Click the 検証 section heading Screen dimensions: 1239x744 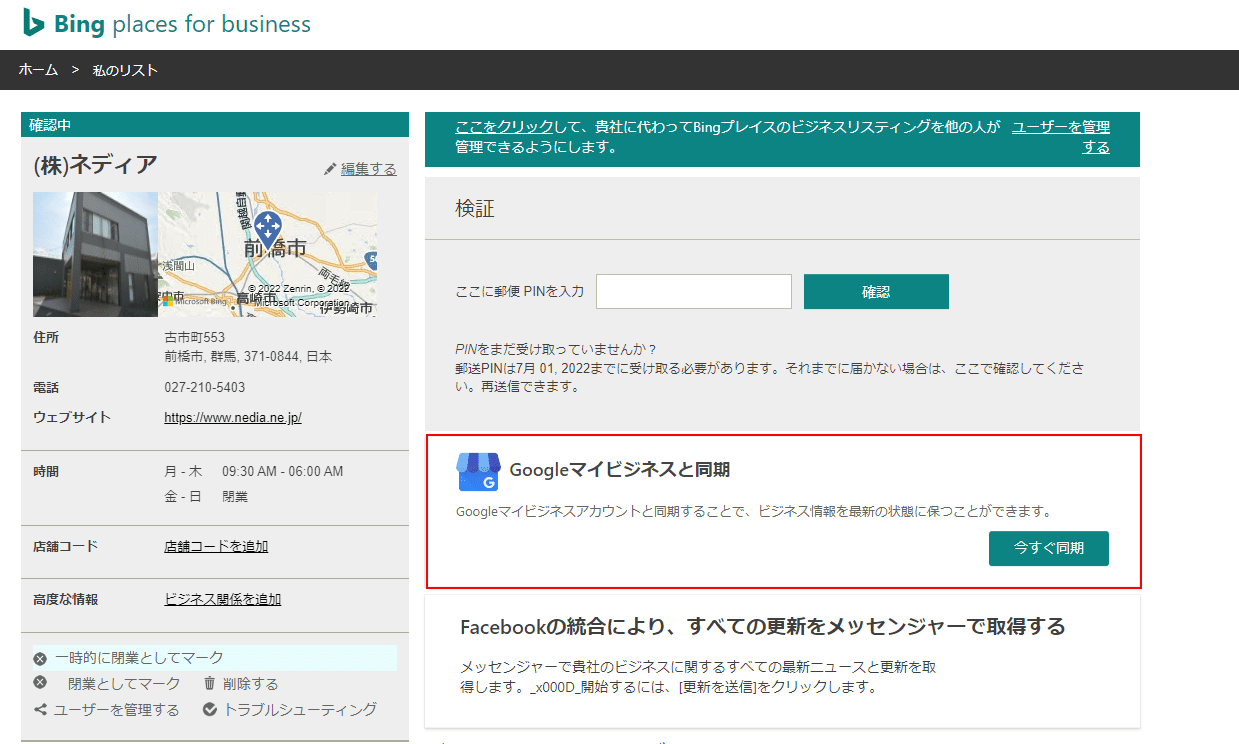[475, 209]
